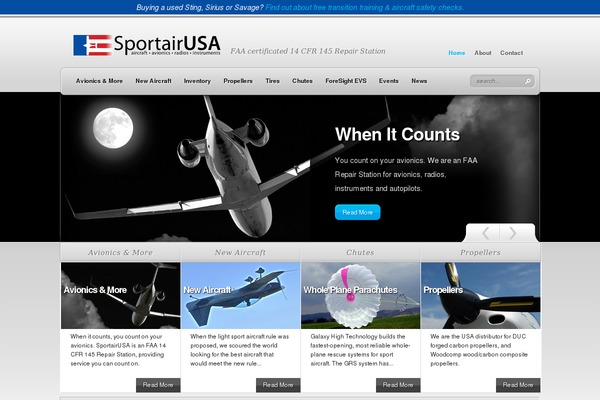Advance to next slide arrow
Viewport: 600px width, 400px height.
513,233
